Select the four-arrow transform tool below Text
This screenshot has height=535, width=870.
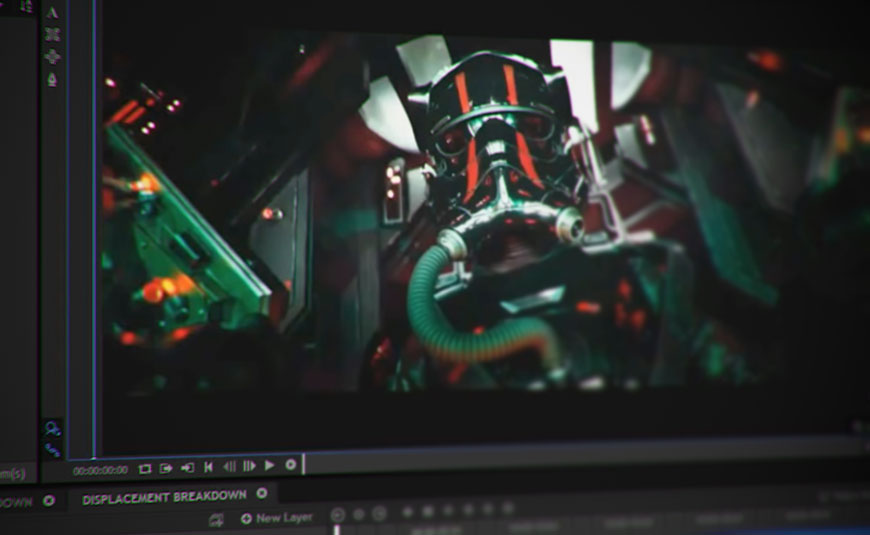coord(53,34)
